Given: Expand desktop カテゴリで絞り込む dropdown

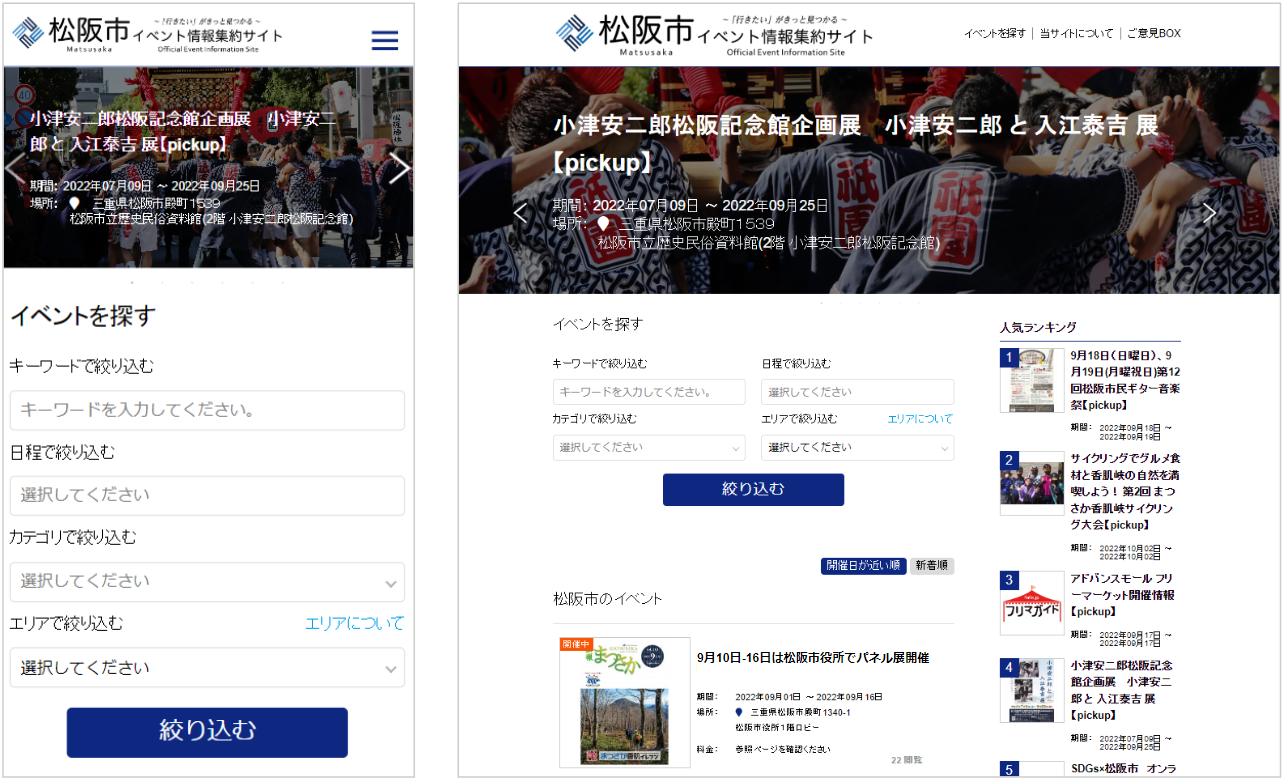Looking at the screenshot, I should point(649,447).
